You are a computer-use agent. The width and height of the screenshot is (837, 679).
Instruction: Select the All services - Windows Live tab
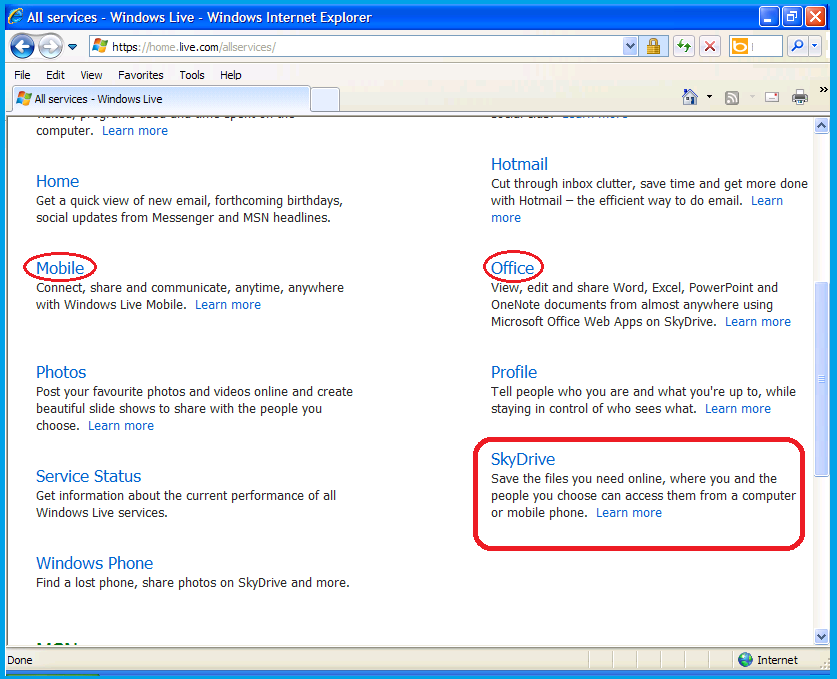coord(160,99)
